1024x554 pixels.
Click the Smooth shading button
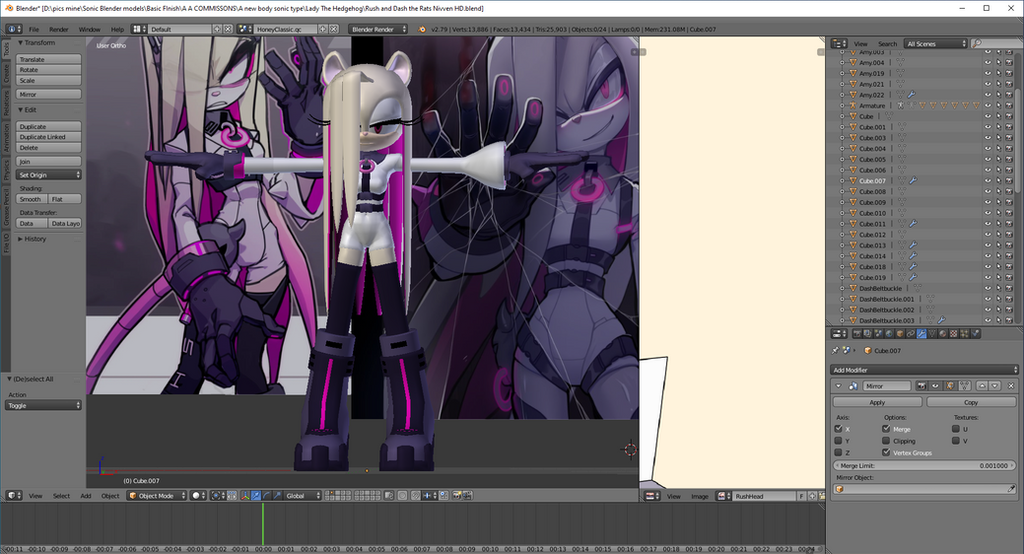pyautogui.click(x=32, y=199)
